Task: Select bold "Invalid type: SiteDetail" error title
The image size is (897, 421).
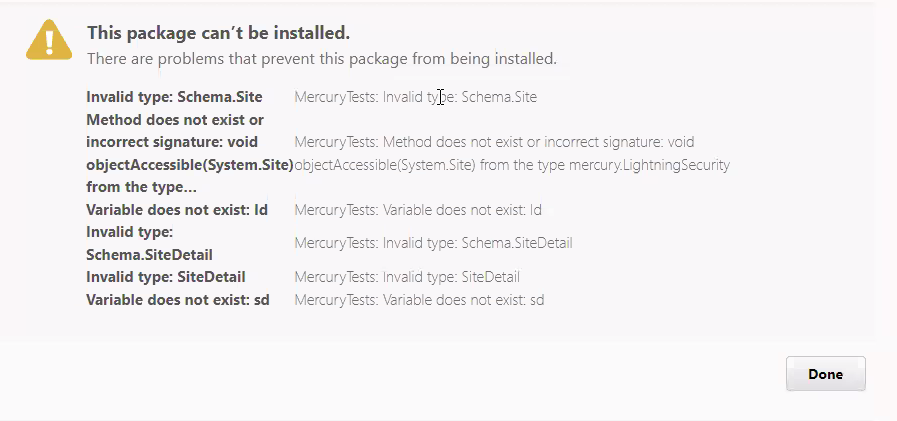Action: click(x=166, y=277)
